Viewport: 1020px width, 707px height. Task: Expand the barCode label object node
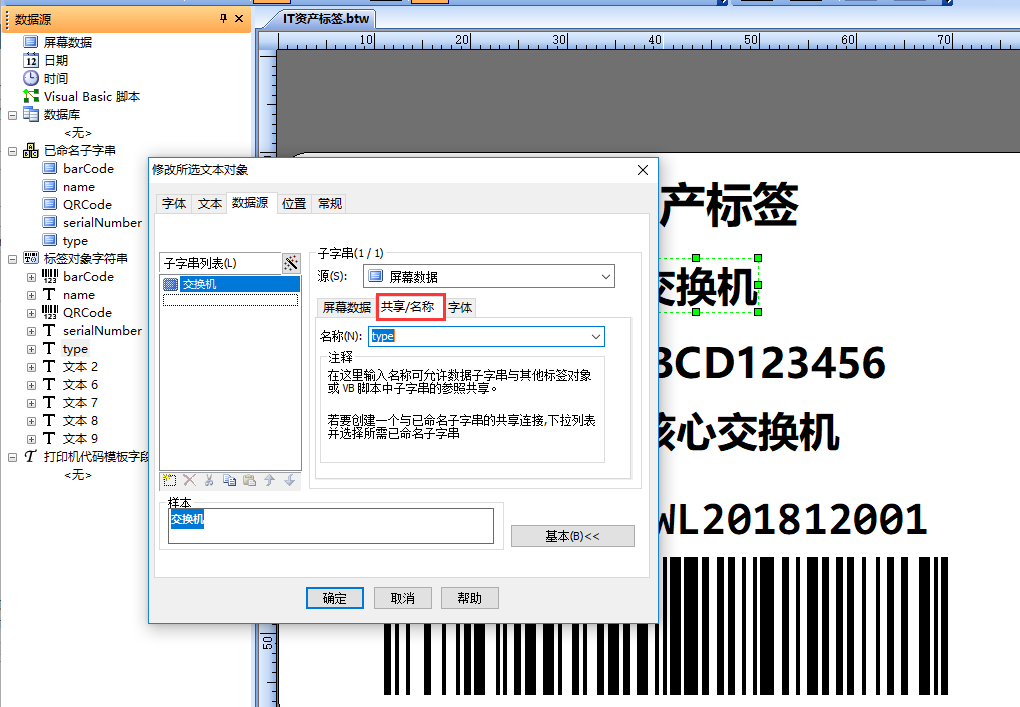click(x=31, y=277)
